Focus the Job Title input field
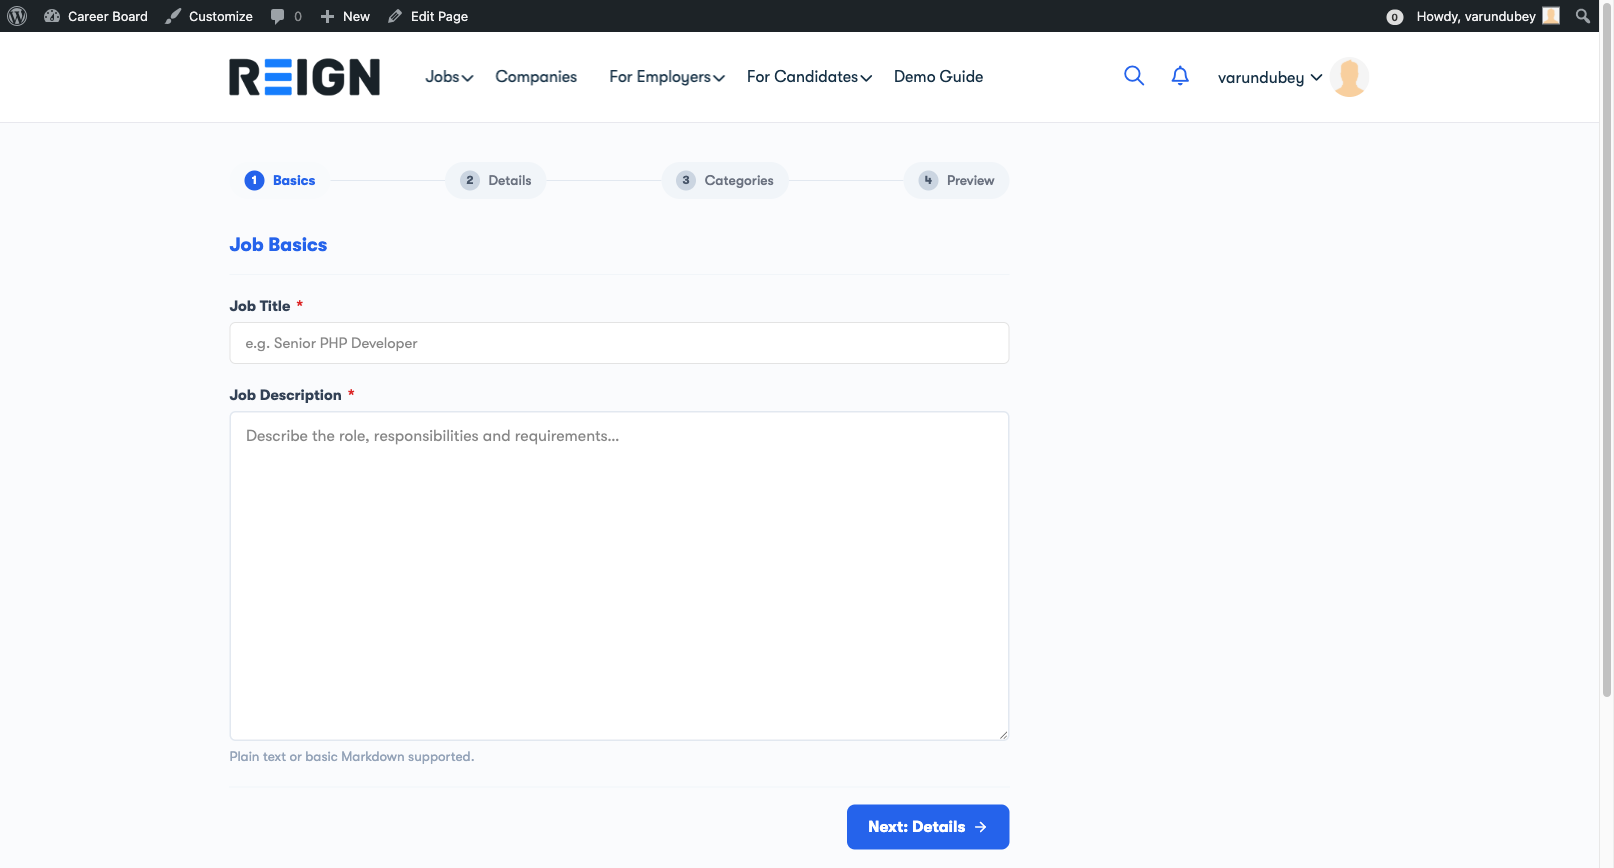Viewport: 1614px width, 868px height. click(x=619, y=343)
